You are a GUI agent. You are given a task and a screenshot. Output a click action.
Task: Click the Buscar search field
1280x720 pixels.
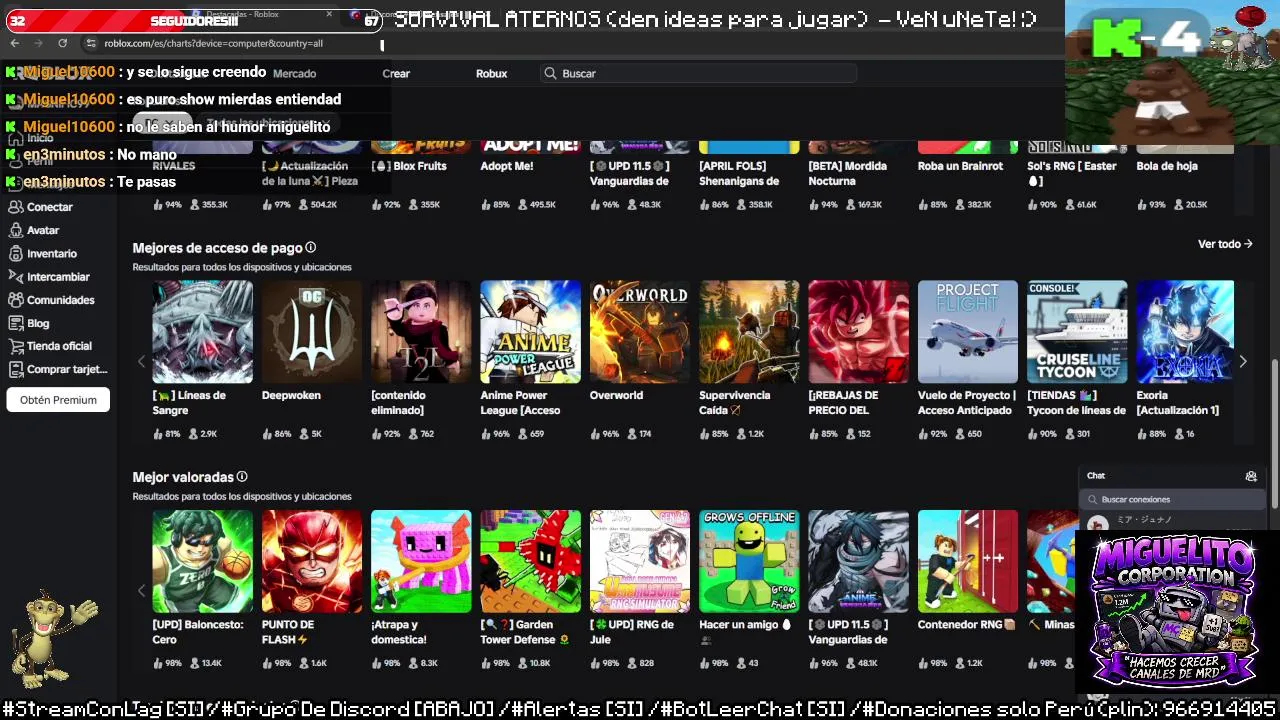(x=698, y=73)
